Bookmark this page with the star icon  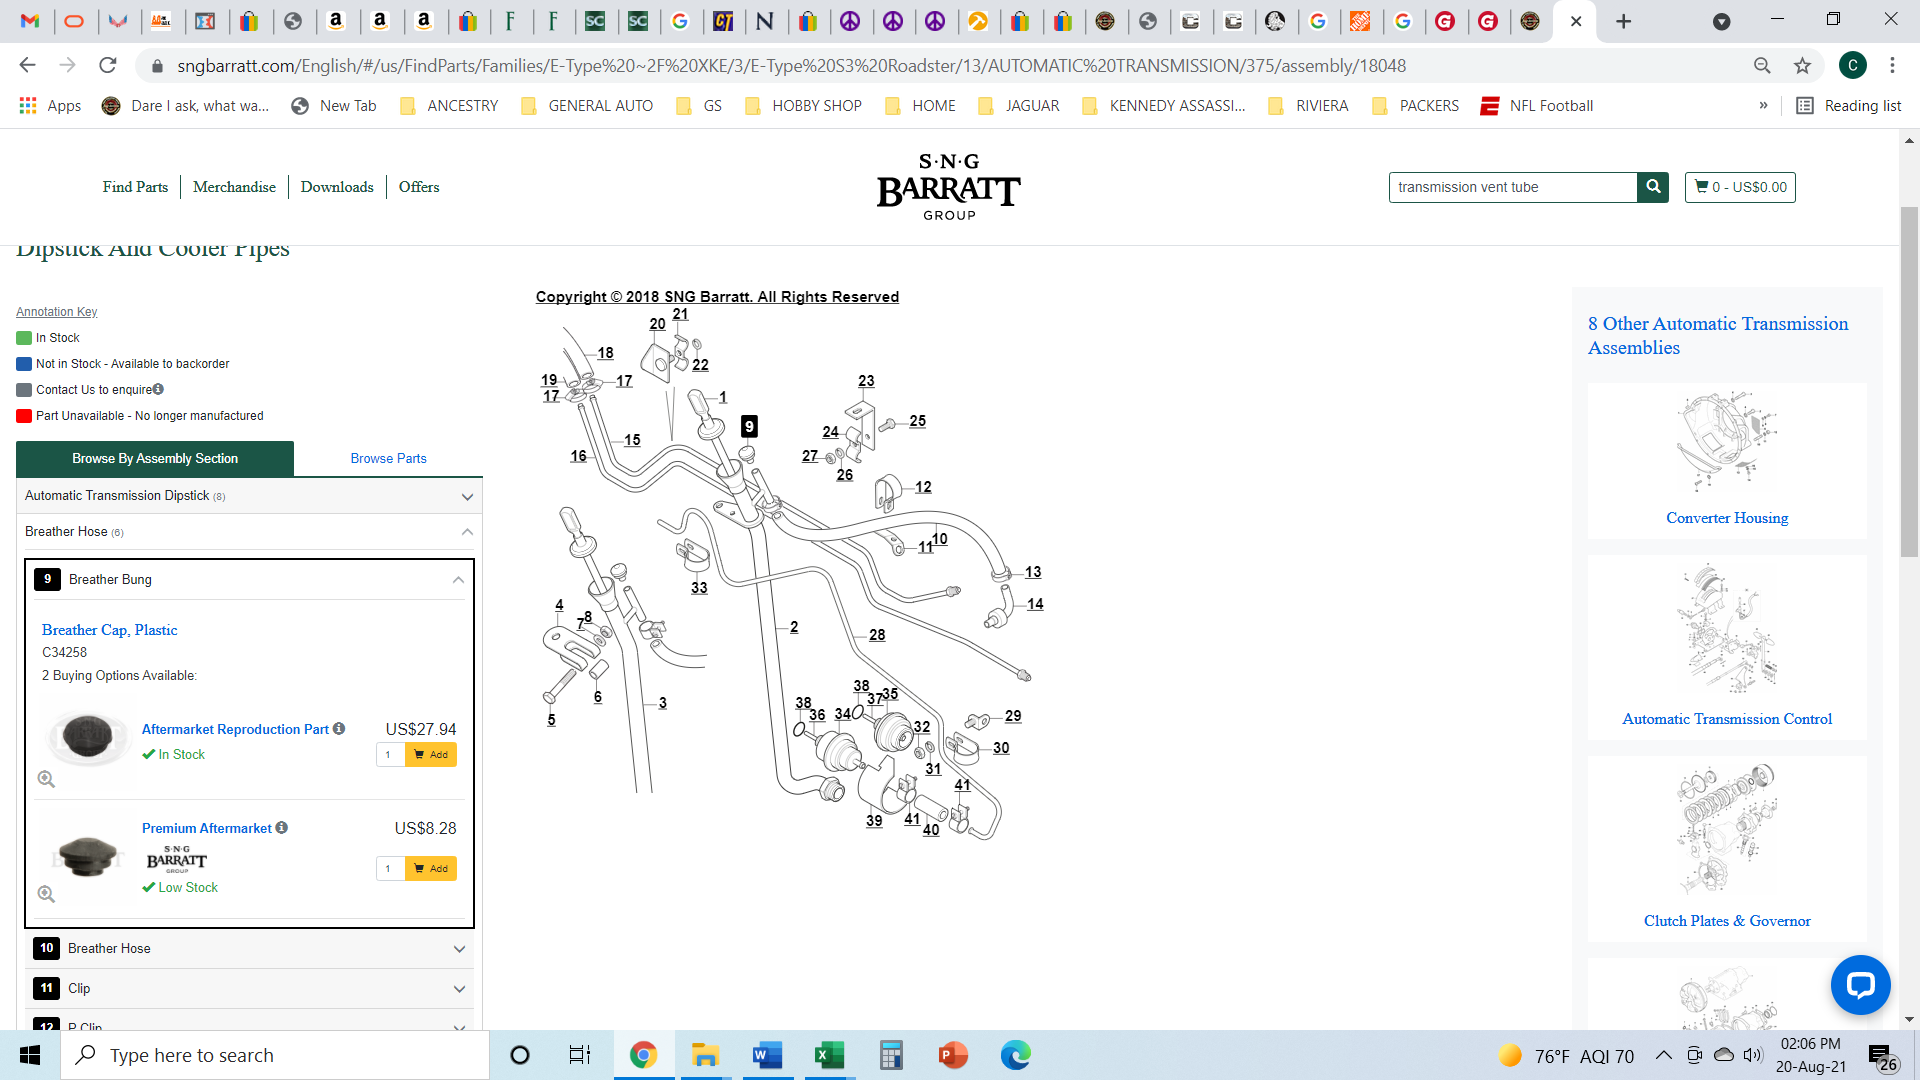tap(1802, 66)
